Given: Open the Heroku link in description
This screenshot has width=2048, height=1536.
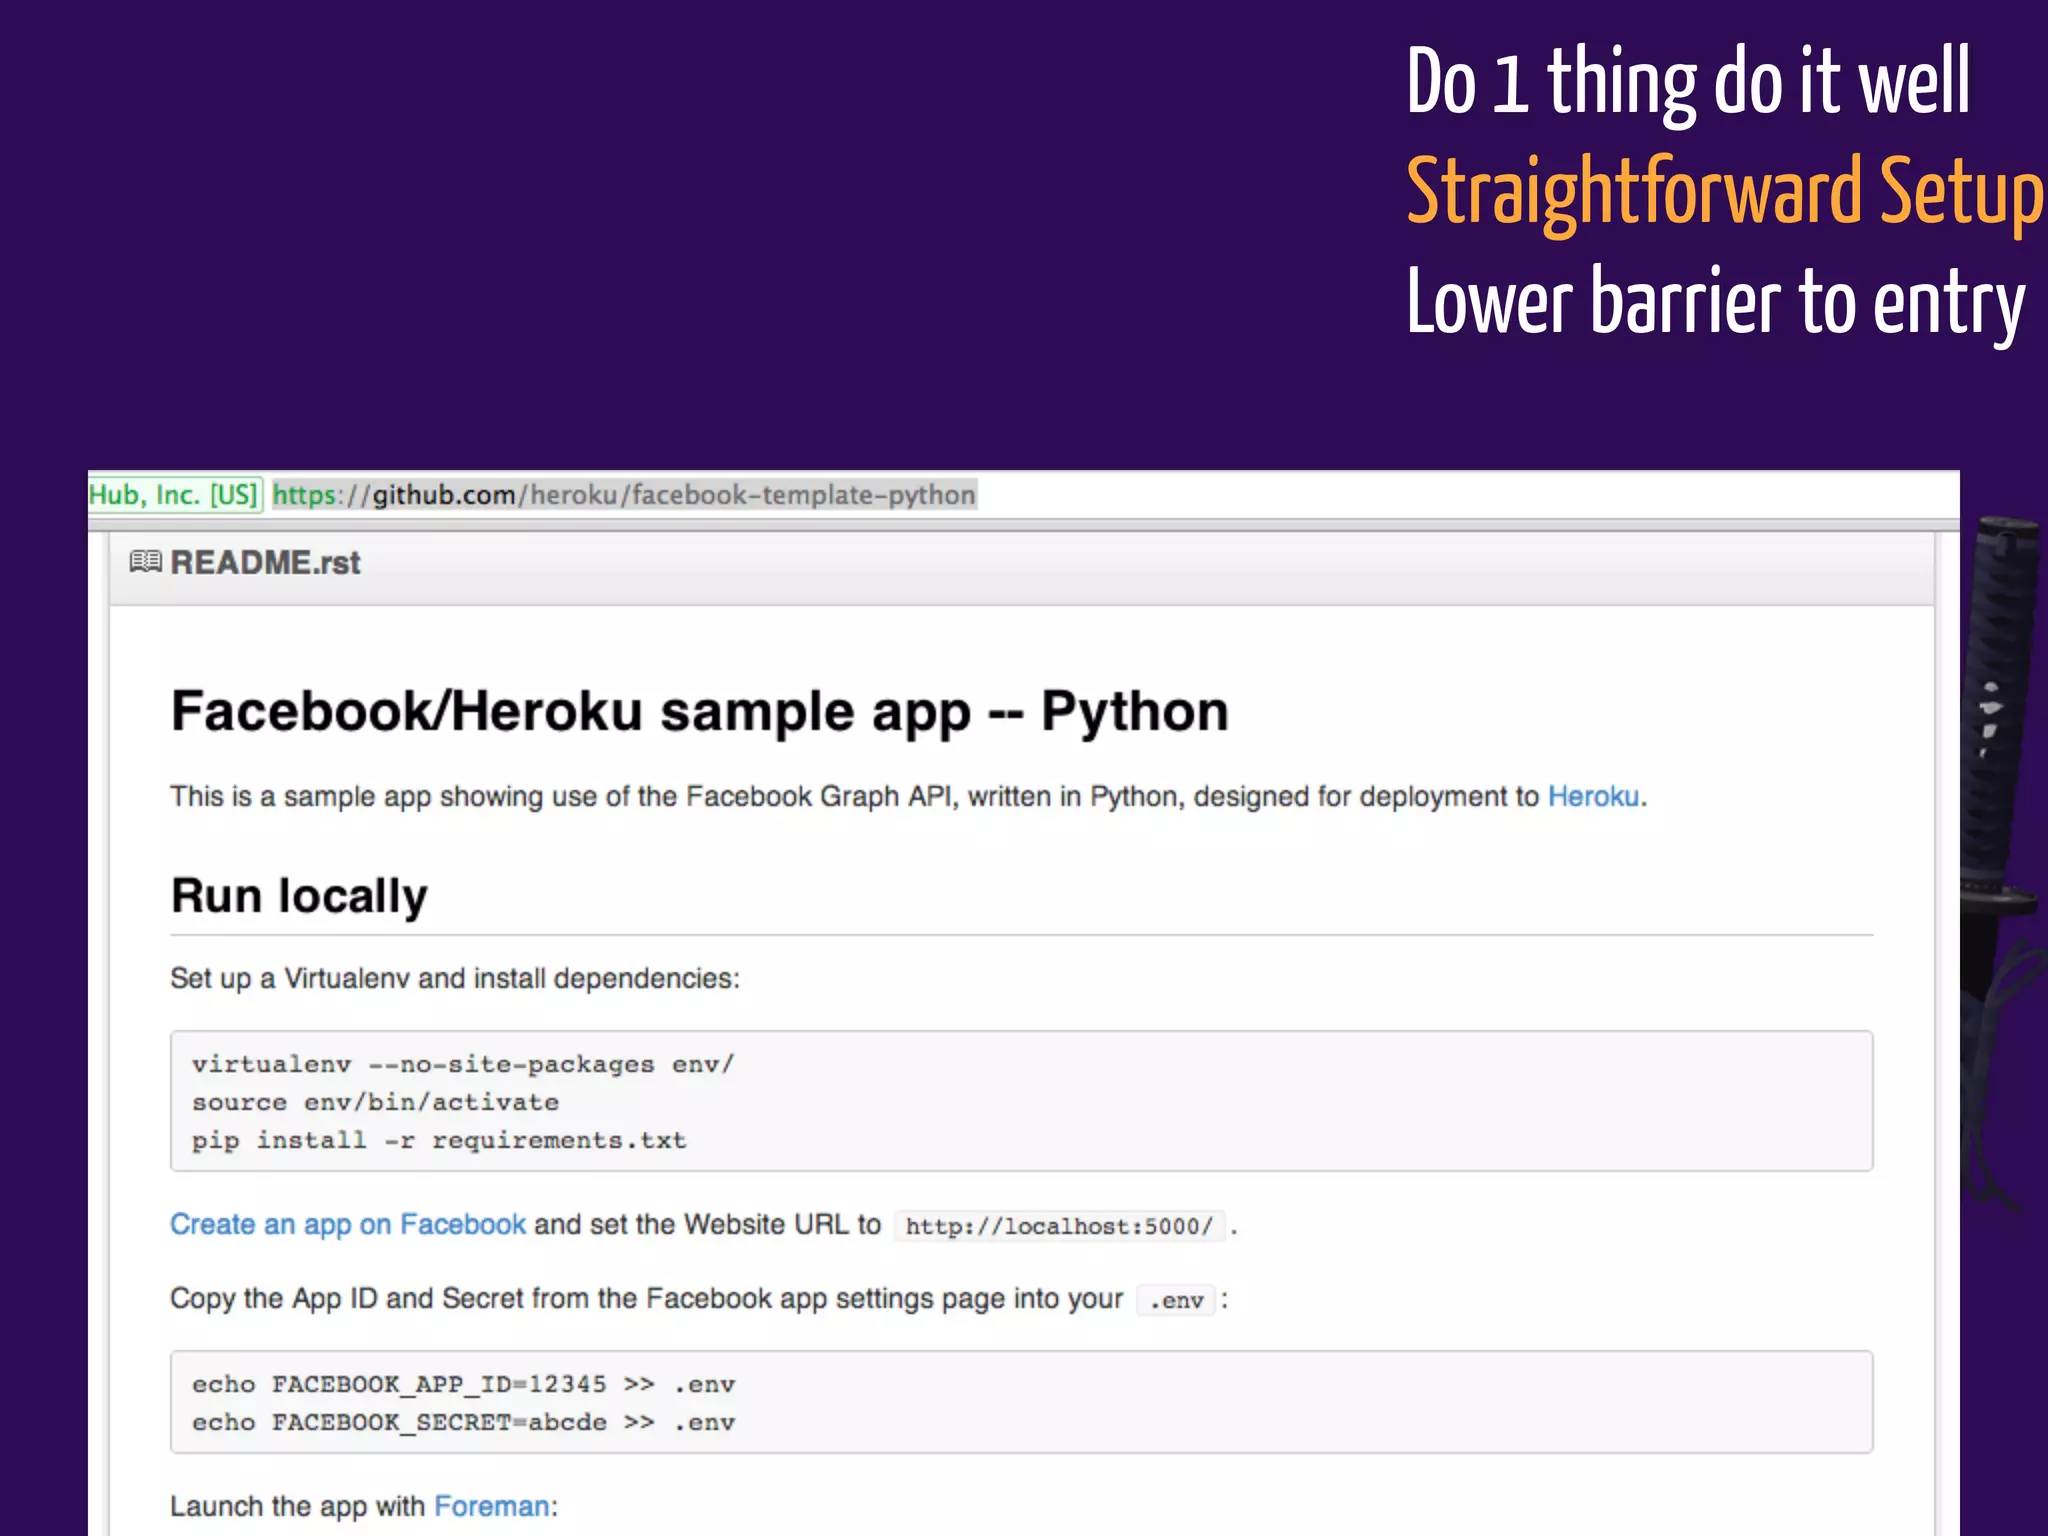Looking at the screenshot, I should (1593, 796).
